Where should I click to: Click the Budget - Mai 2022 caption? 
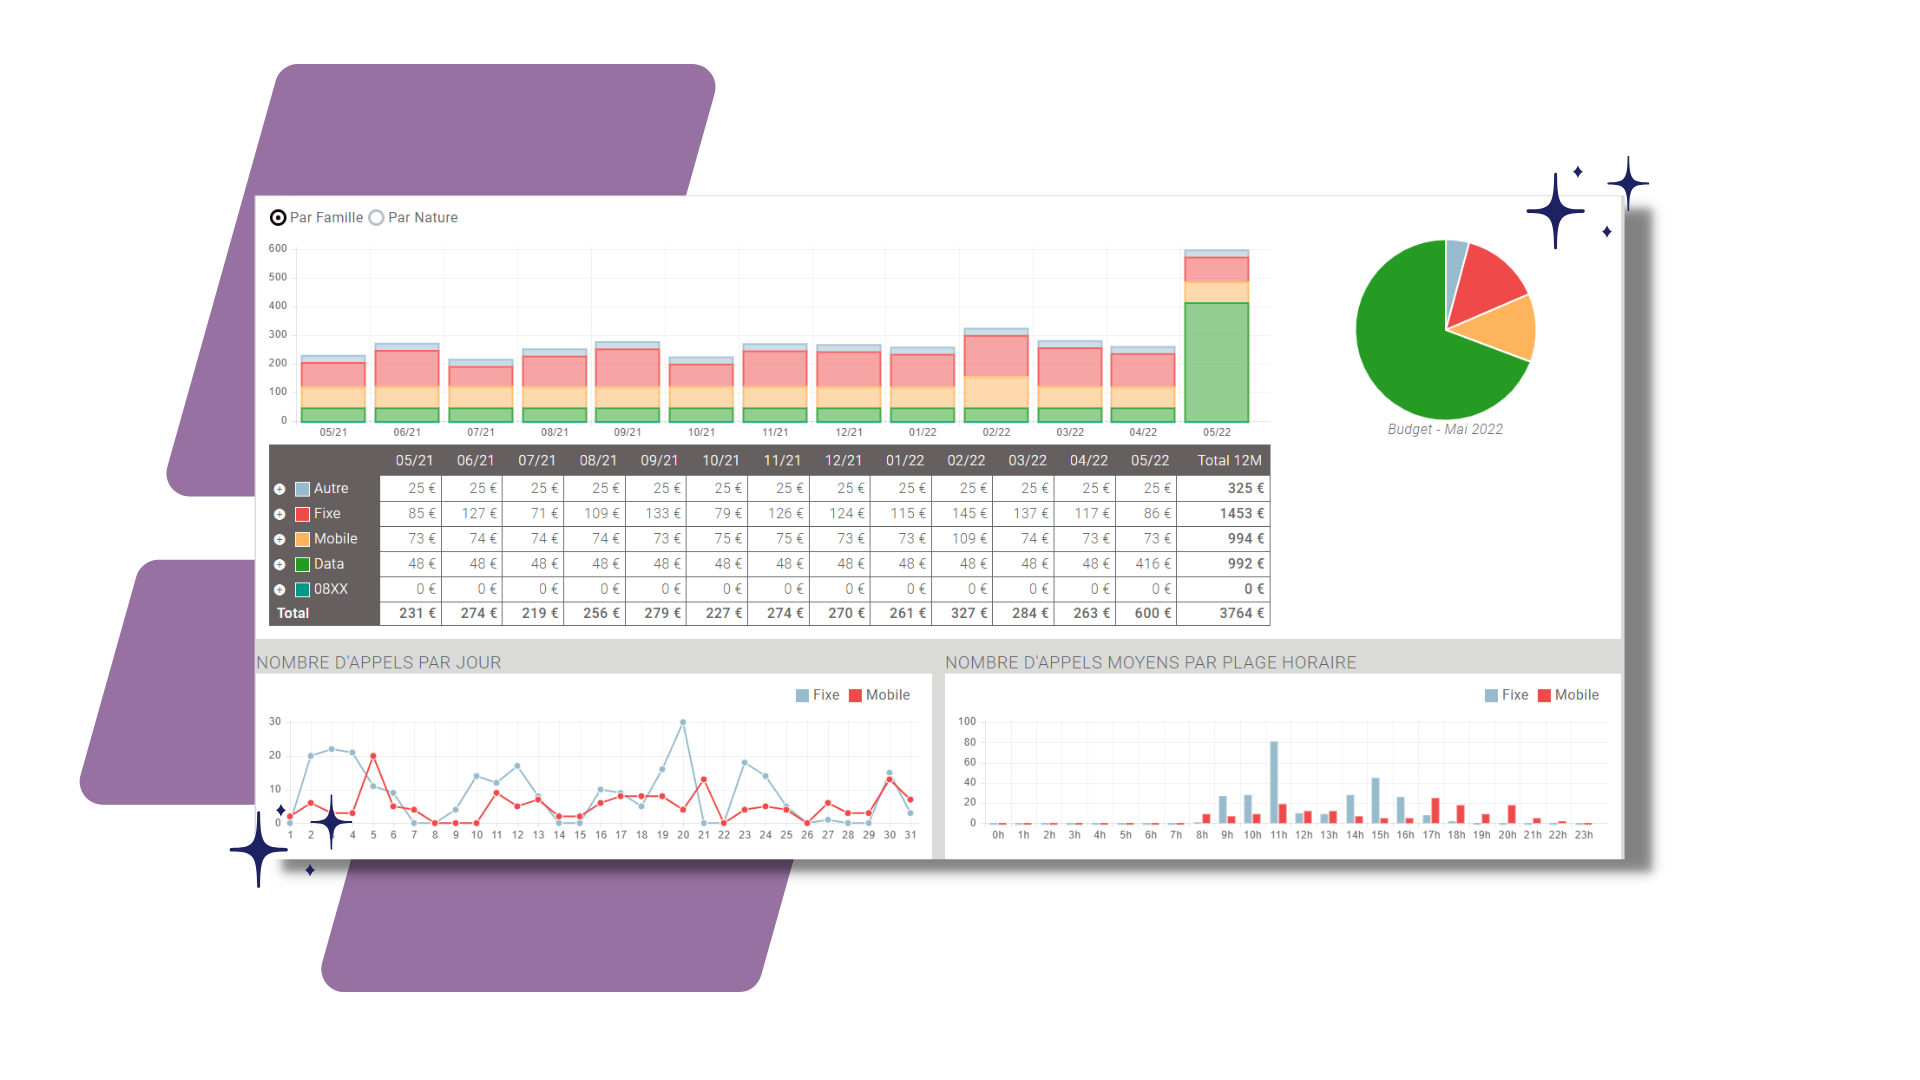(x=1445, y=429)
